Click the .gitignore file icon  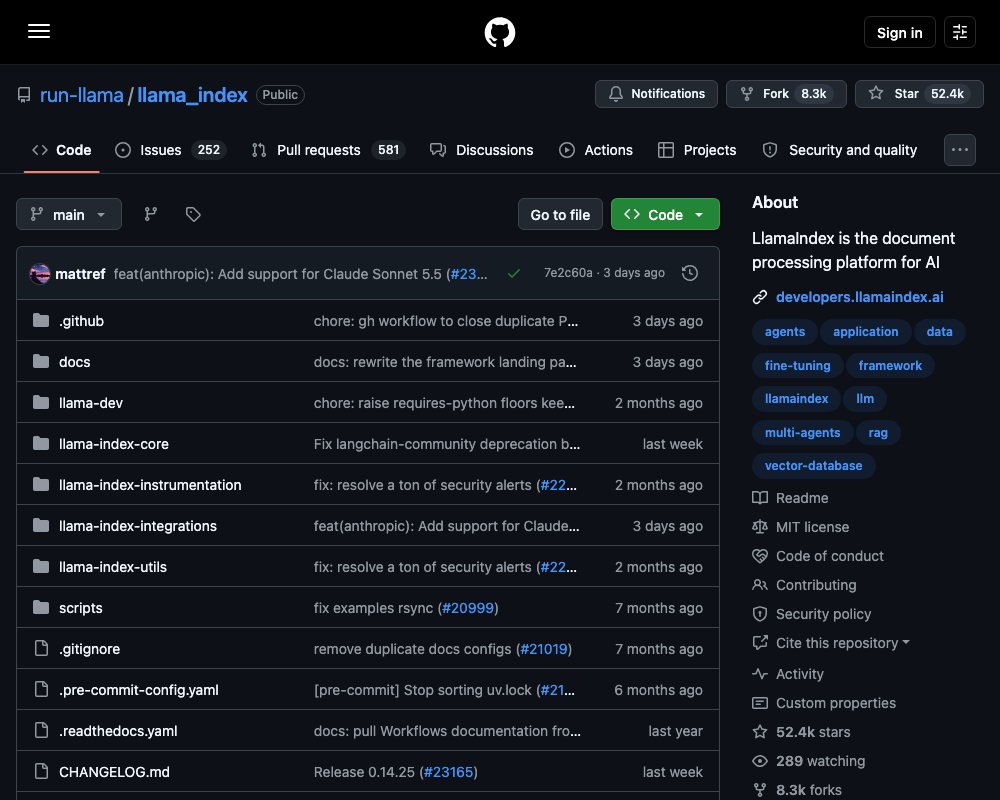click(x=41, y=648)
